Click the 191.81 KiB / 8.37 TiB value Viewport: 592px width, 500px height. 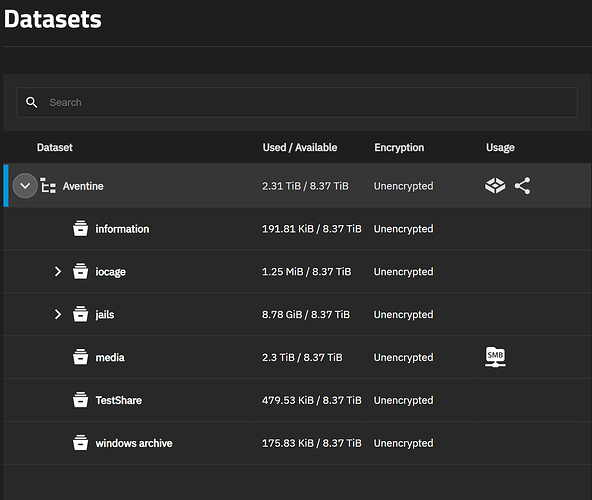point(312,229)
